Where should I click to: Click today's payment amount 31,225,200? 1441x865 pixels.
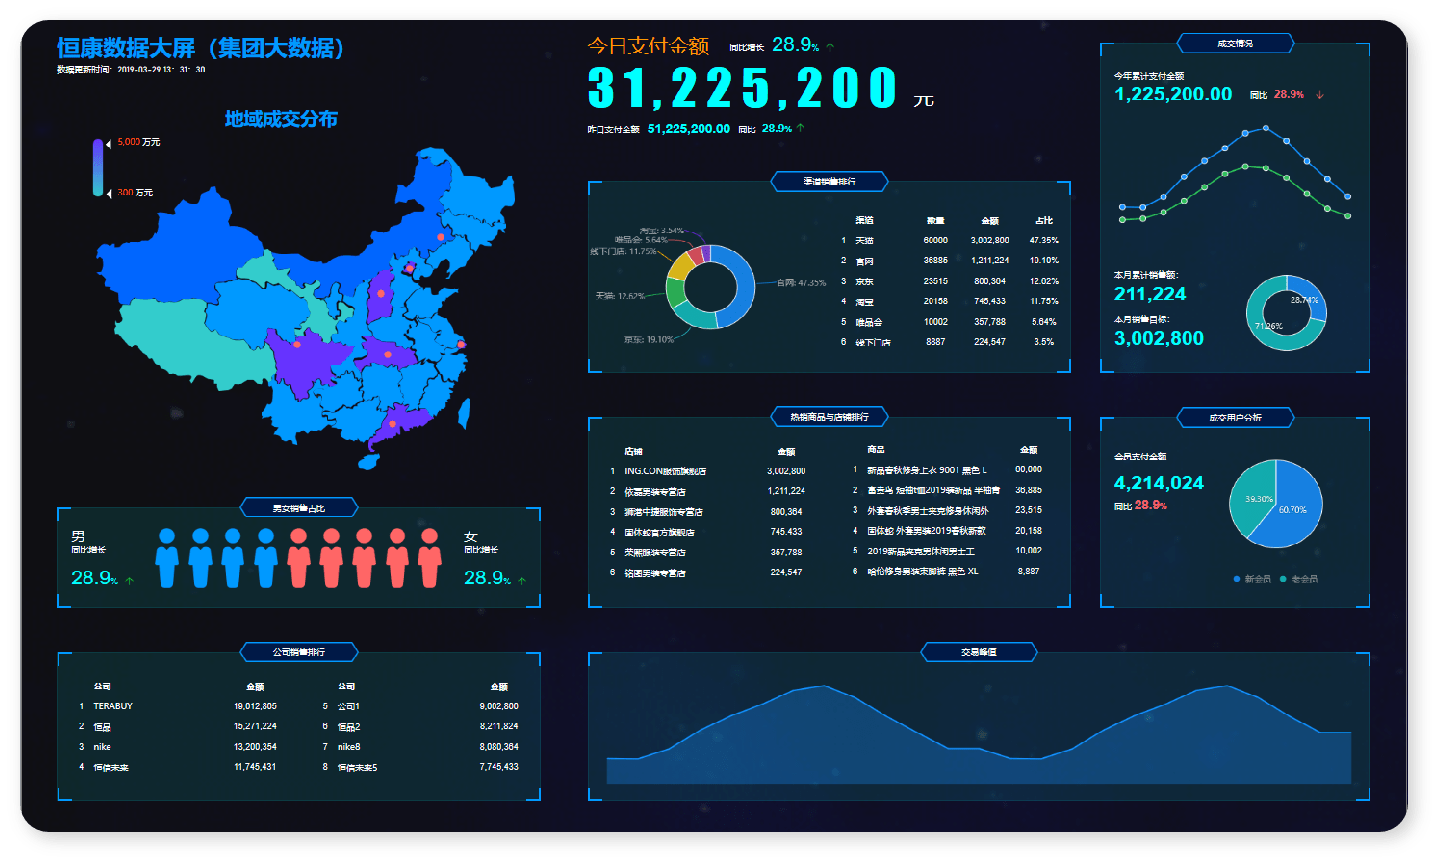(743, 88)
